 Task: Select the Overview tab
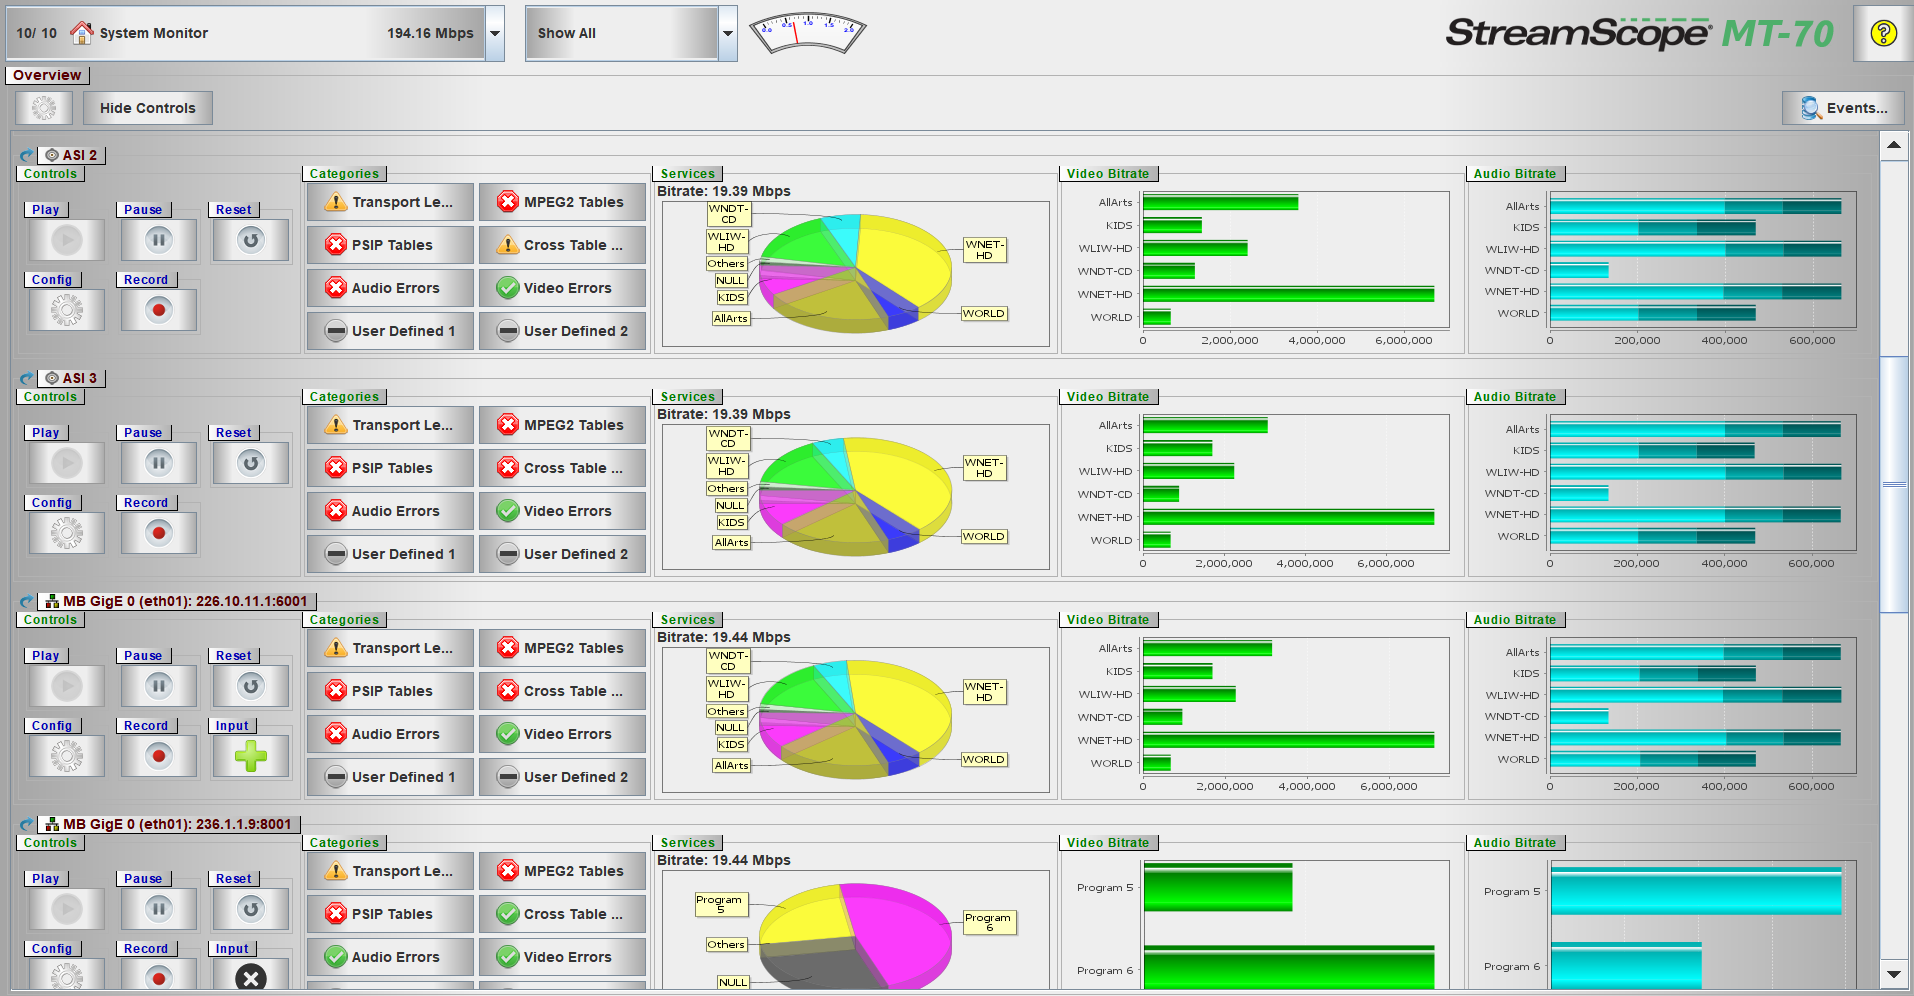(47, 75)
